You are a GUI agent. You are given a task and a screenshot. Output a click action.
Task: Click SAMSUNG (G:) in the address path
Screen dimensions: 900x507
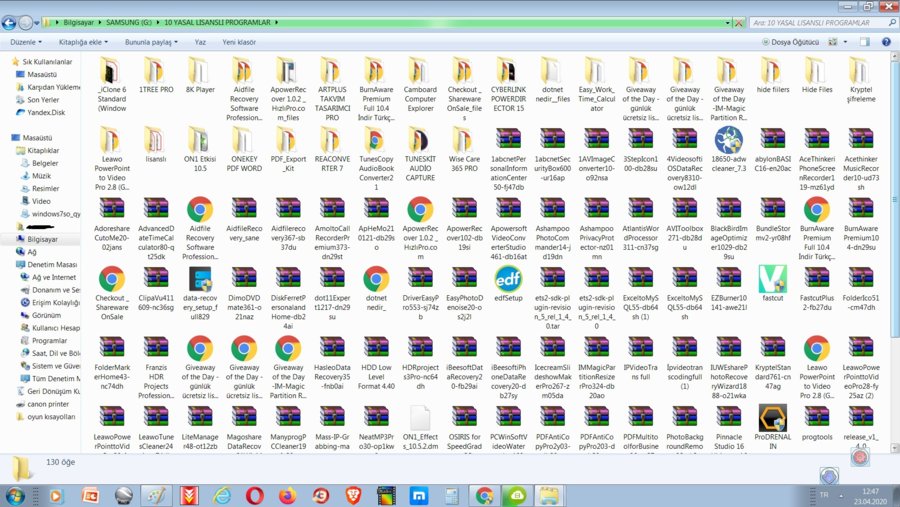[129, 21]
